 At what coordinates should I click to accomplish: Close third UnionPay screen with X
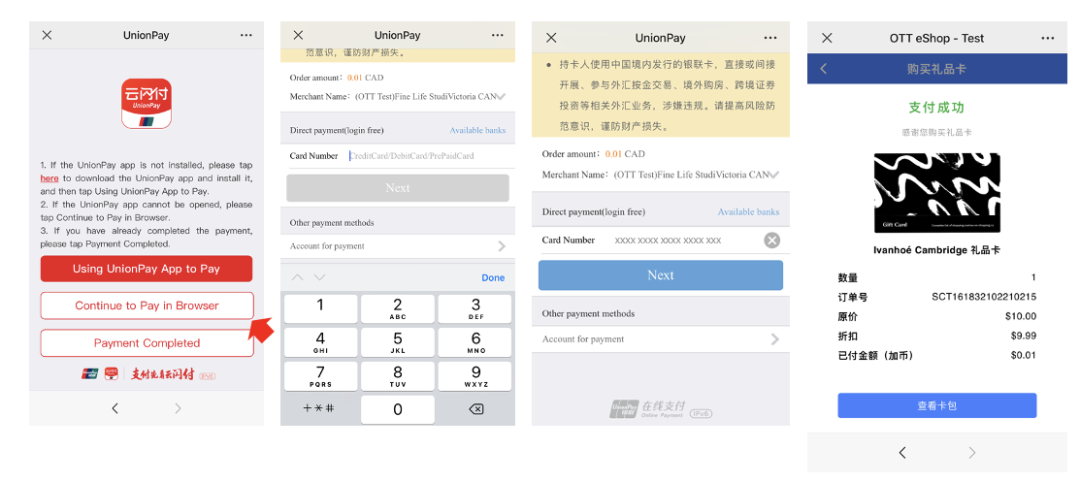pyautogui.click(x=551, y=38)
